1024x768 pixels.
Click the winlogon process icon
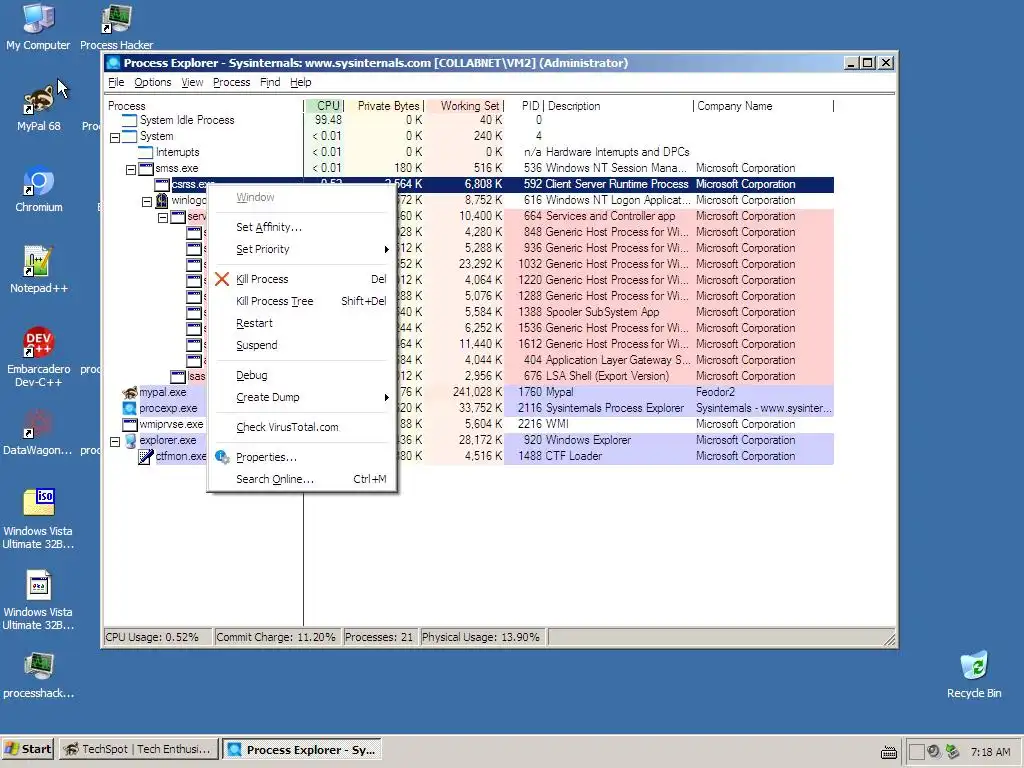pos(162,200)
